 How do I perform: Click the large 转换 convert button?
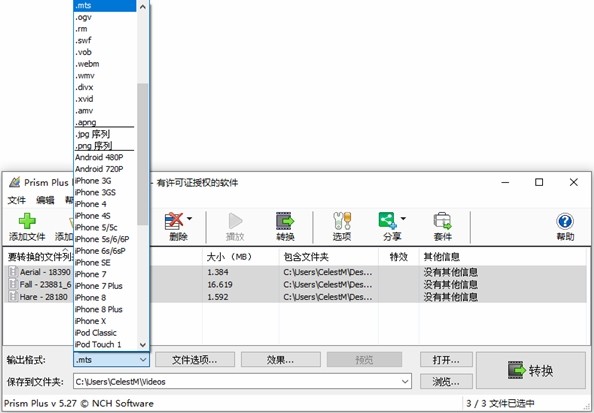pos(531,370)
